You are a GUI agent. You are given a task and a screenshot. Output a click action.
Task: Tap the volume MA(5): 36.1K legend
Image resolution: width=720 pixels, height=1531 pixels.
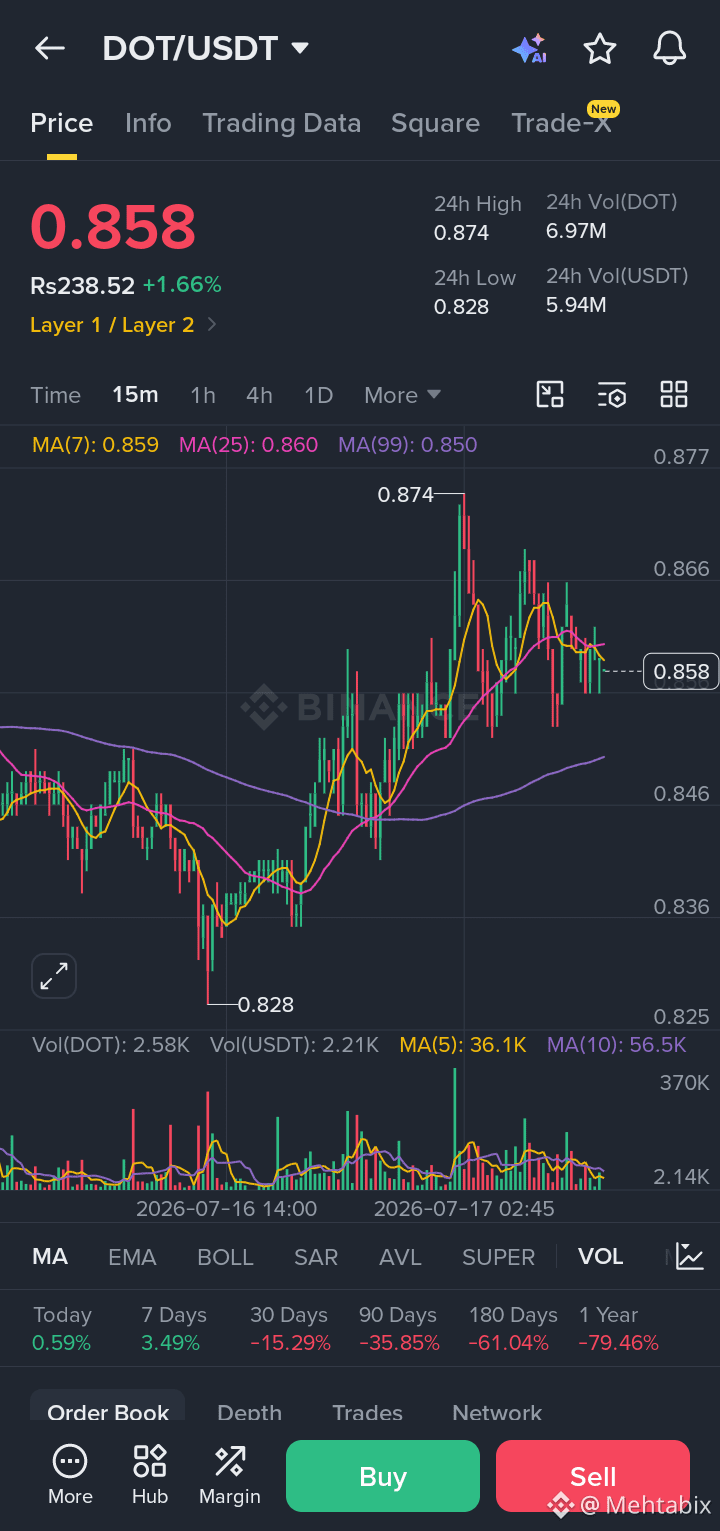463,1045
